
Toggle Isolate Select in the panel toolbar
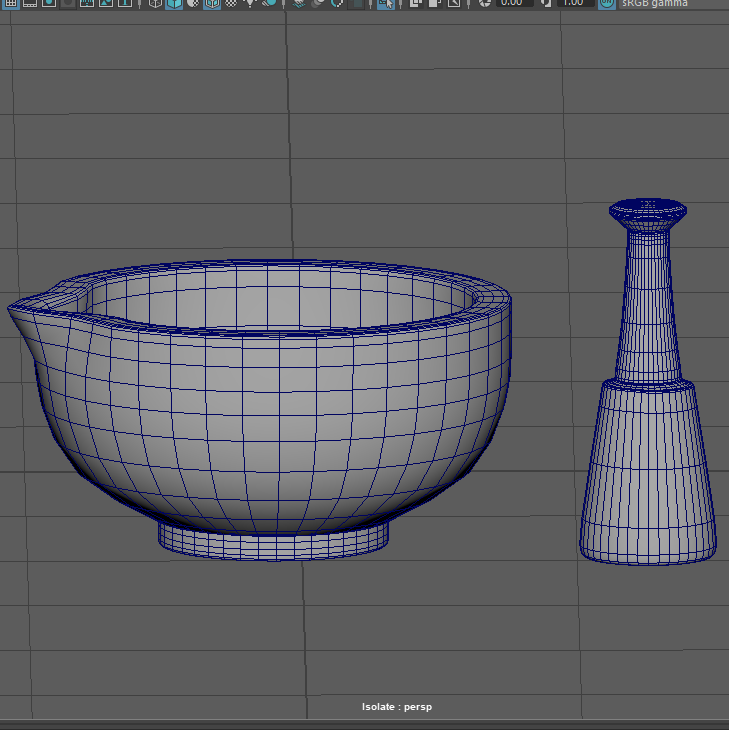385,3
